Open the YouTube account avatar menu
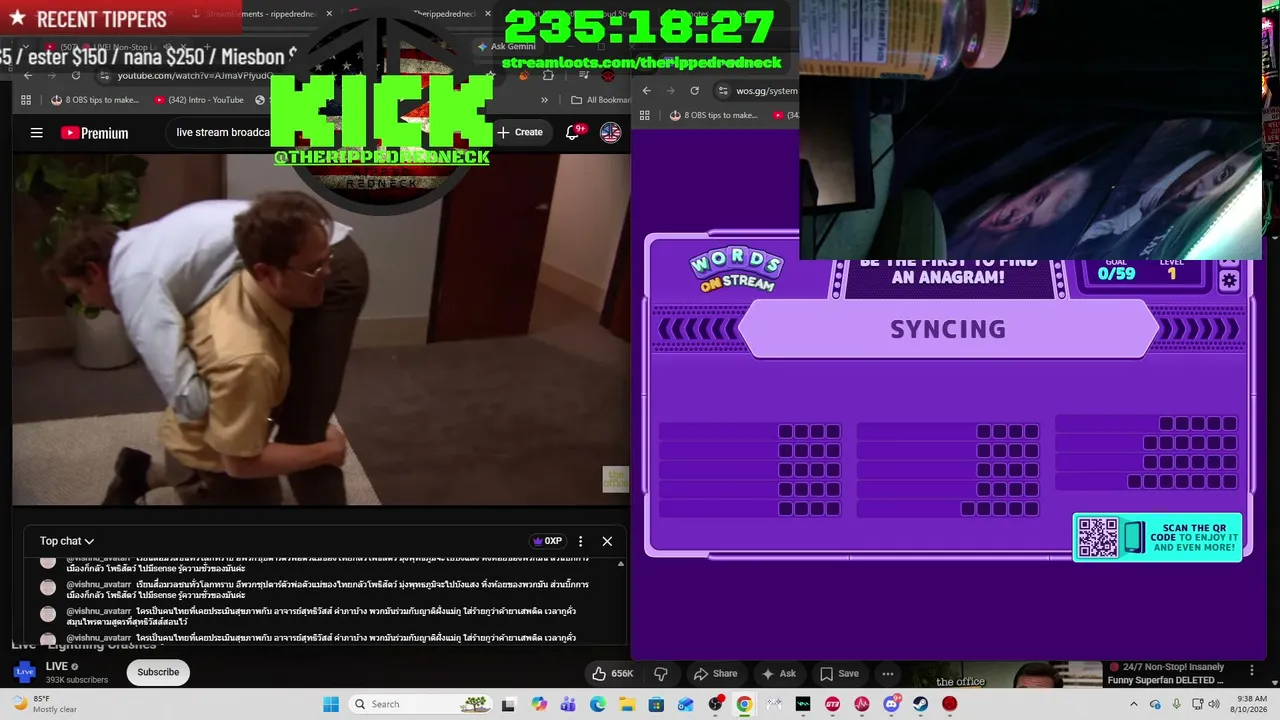 [610, 132]
